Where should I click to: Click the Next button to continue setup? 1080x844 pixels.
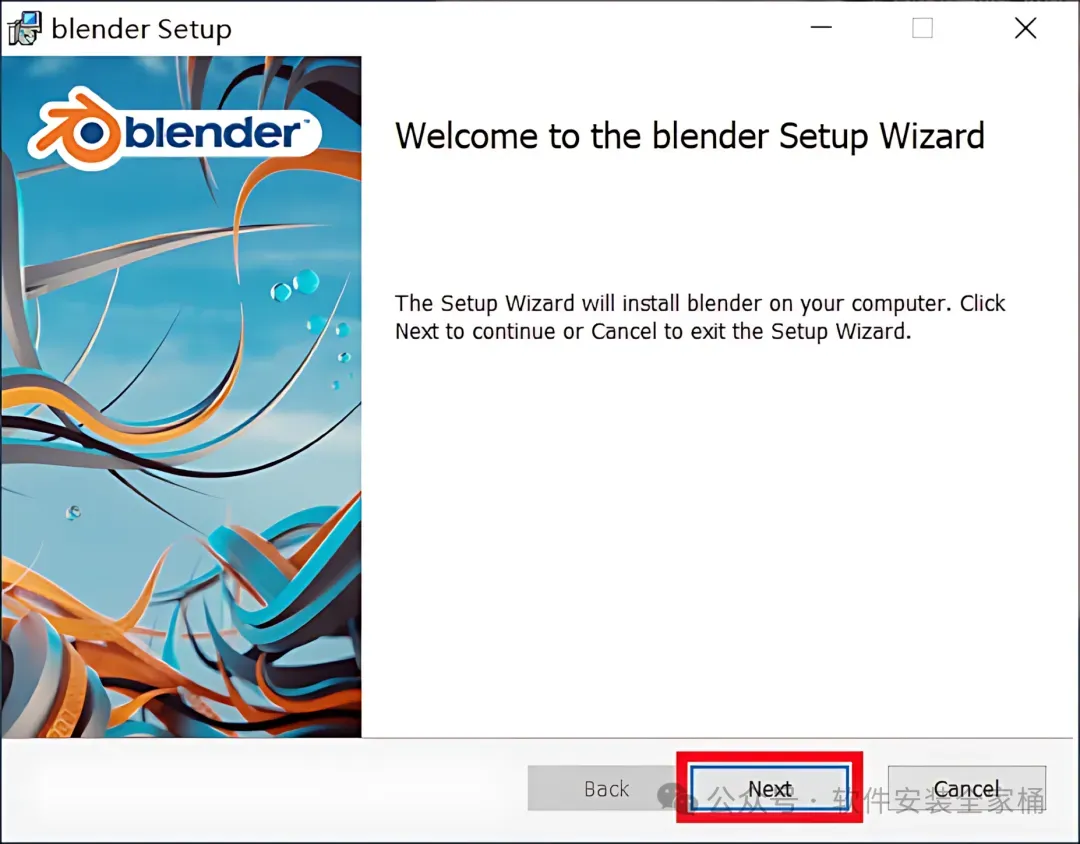[x=769, y=788]
